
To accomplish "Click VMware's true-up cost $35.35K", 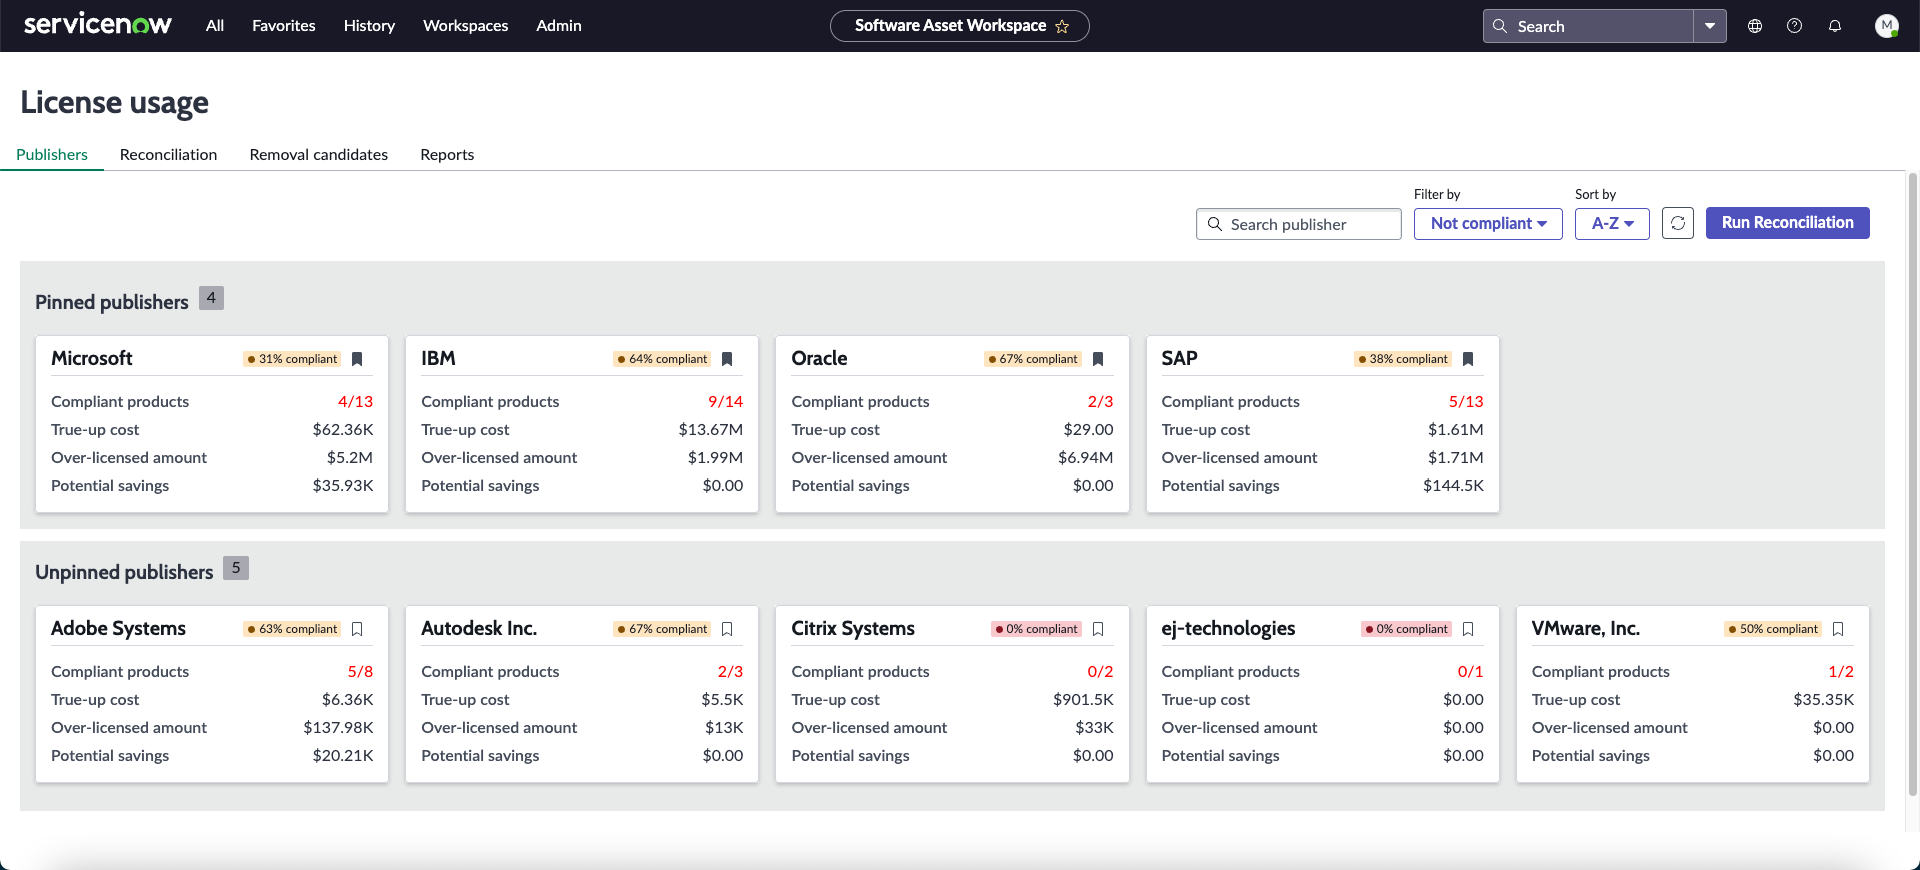I will (x=1824, y=699).
